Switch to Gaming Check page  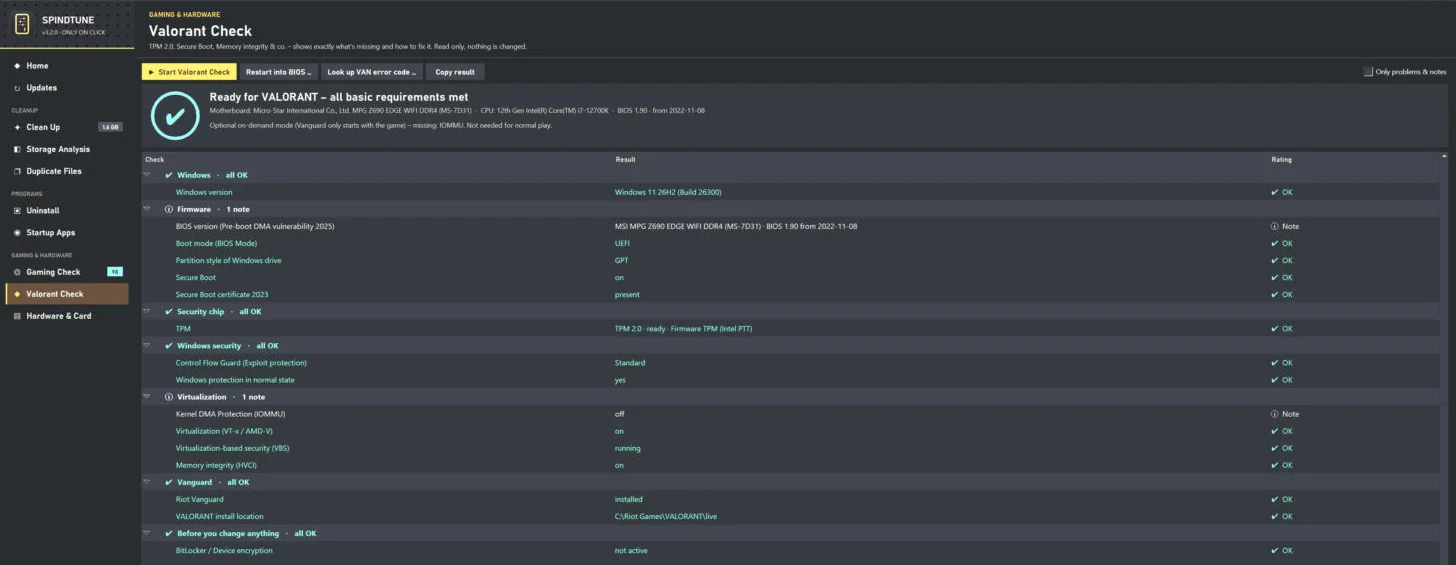coord(67,272)
